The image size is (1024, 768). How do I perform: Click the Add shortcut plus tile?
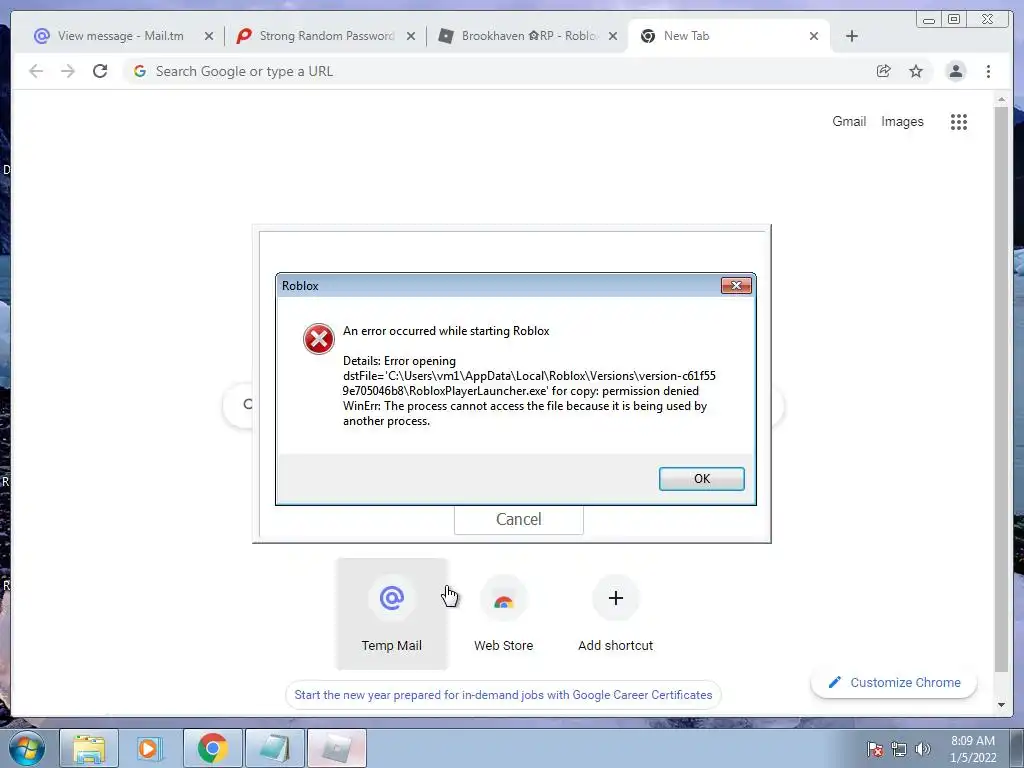click(615, 614)
